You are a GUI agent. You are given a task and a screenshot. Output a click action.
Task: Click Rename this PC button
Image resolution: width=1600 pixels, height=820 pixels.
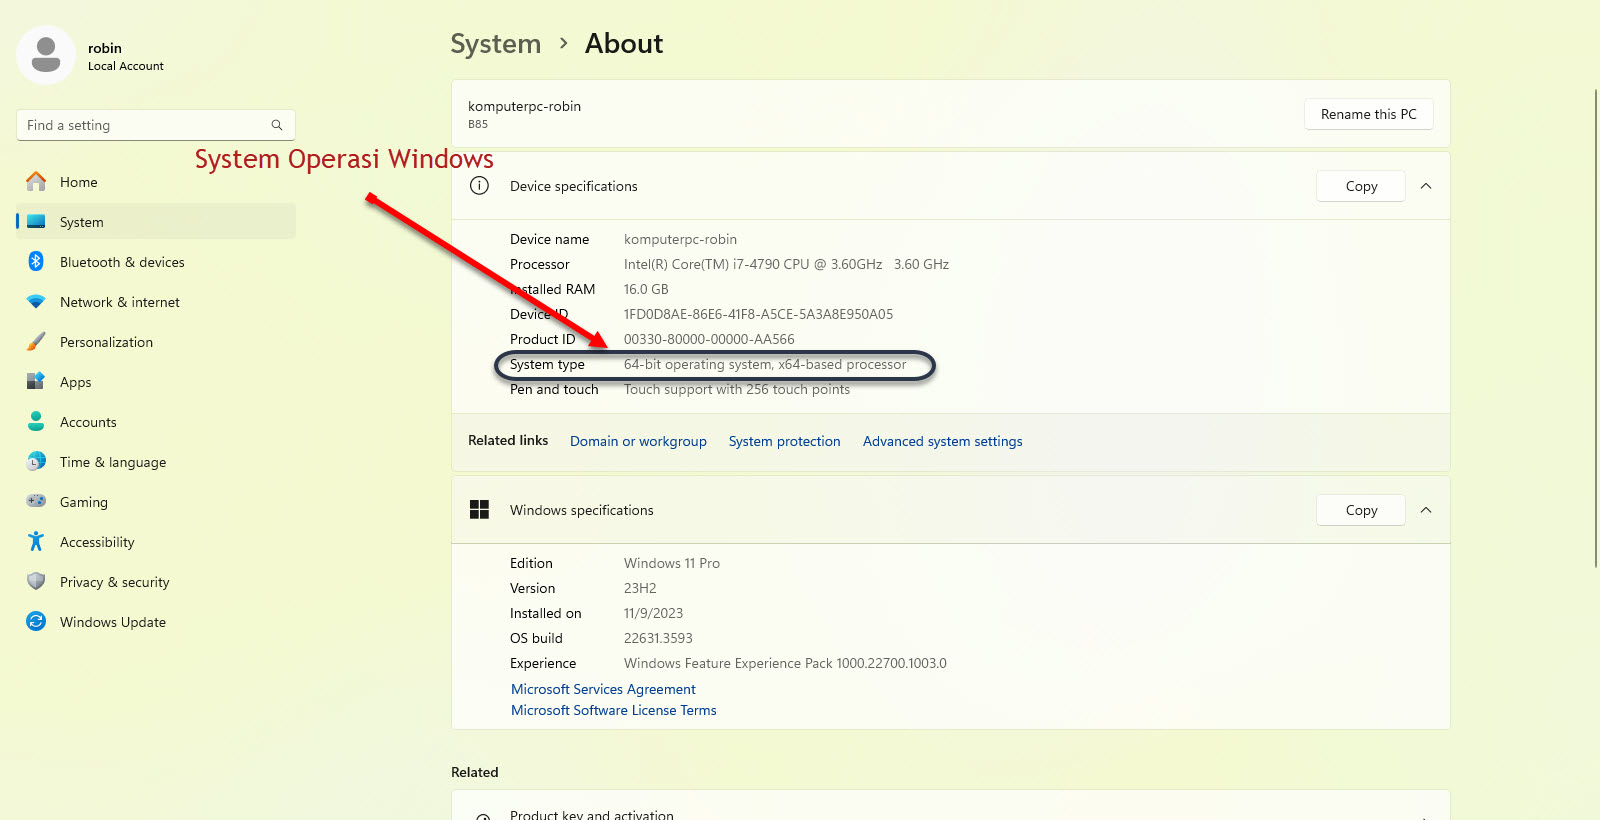pyautogui.click(x=1368, y=114)
